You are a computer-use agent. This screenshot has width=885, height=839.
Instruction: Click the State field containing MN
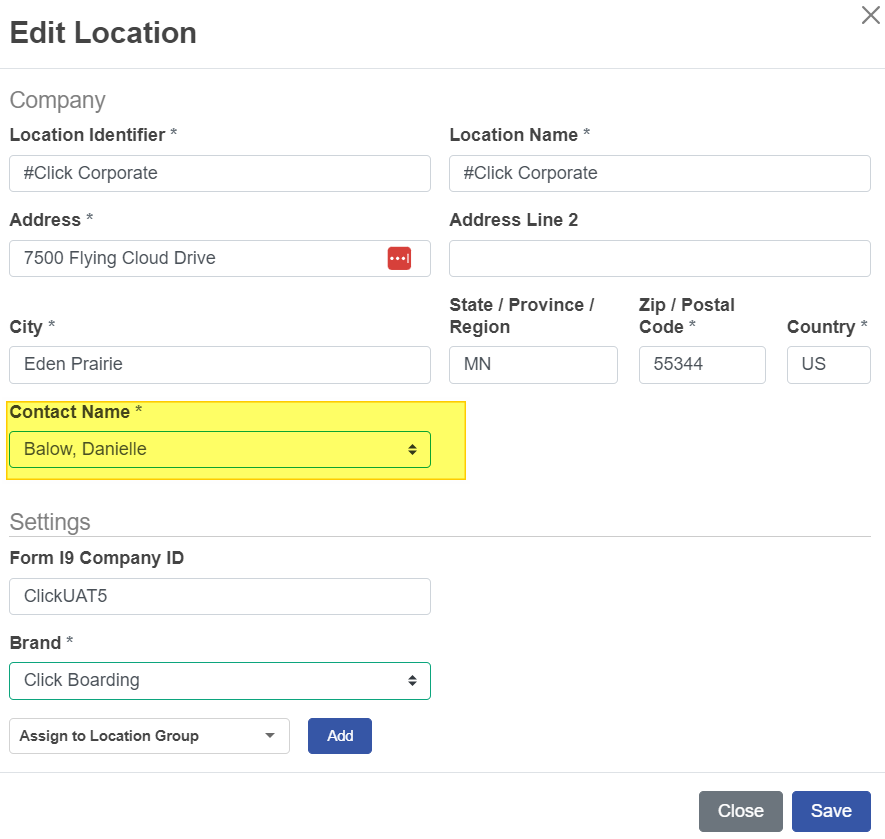pos(533,365)
